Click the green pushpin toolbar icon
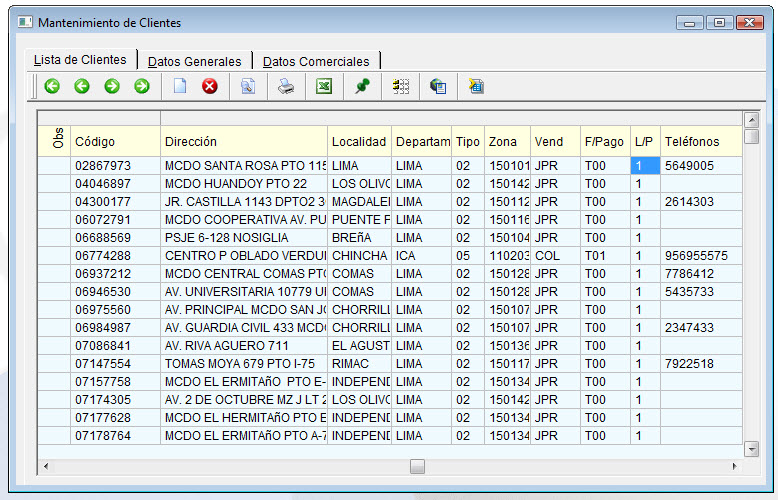 [362, 87]
